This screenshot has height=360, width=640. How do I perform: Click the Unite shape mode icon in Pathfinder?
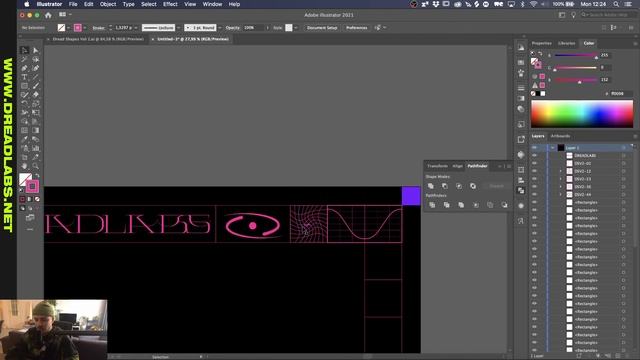[431, 186]
